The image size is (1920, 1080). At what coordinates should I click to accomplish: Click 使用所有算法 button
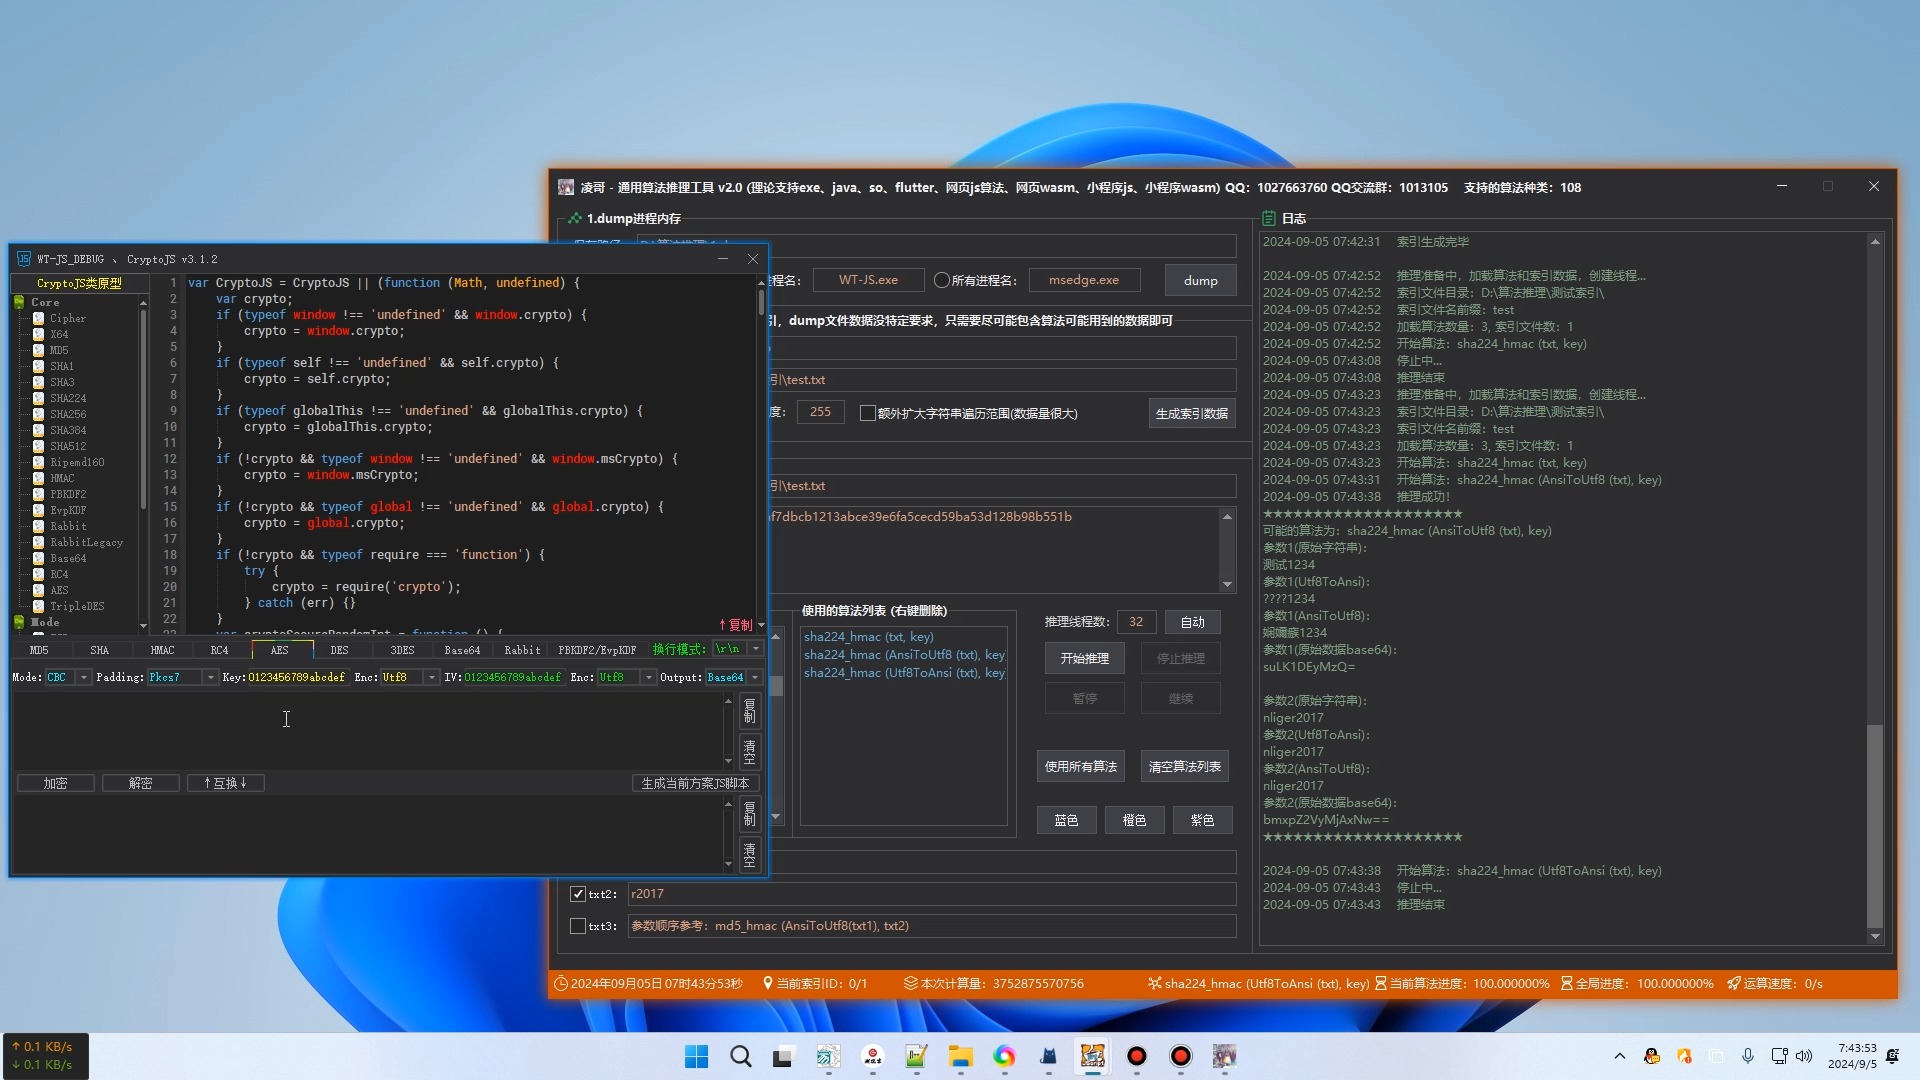click(x=1081, y=766)
